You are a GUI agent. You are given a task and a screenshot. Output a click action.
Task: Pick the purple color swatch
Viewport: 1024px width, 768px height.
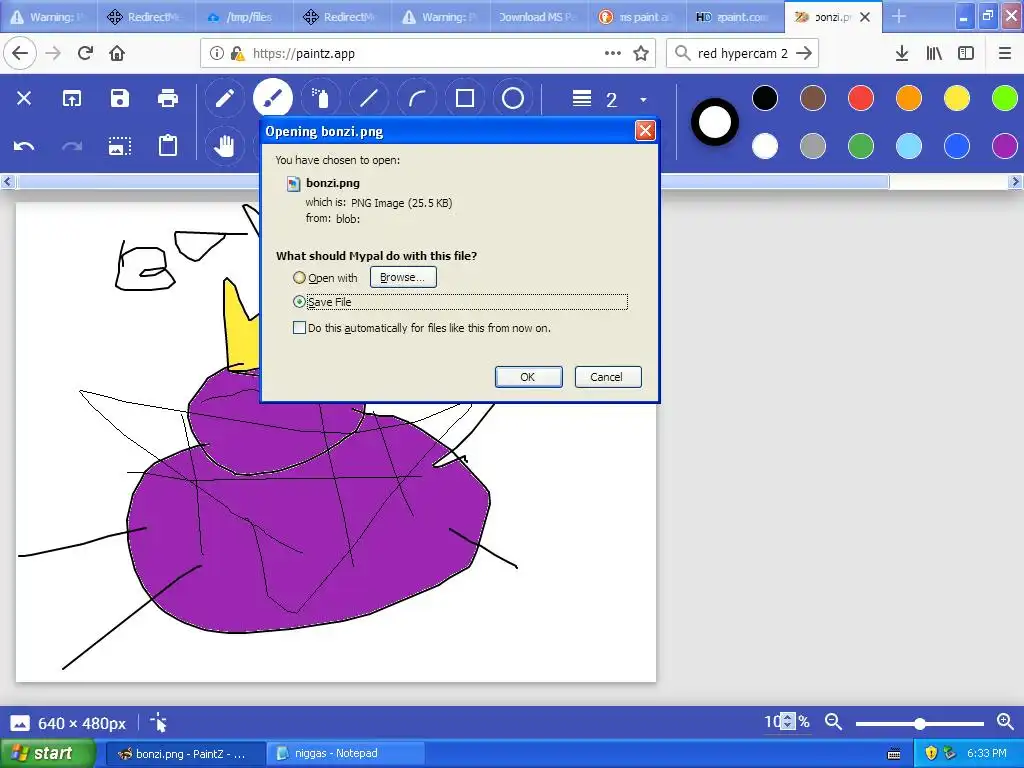(1005, 146)
